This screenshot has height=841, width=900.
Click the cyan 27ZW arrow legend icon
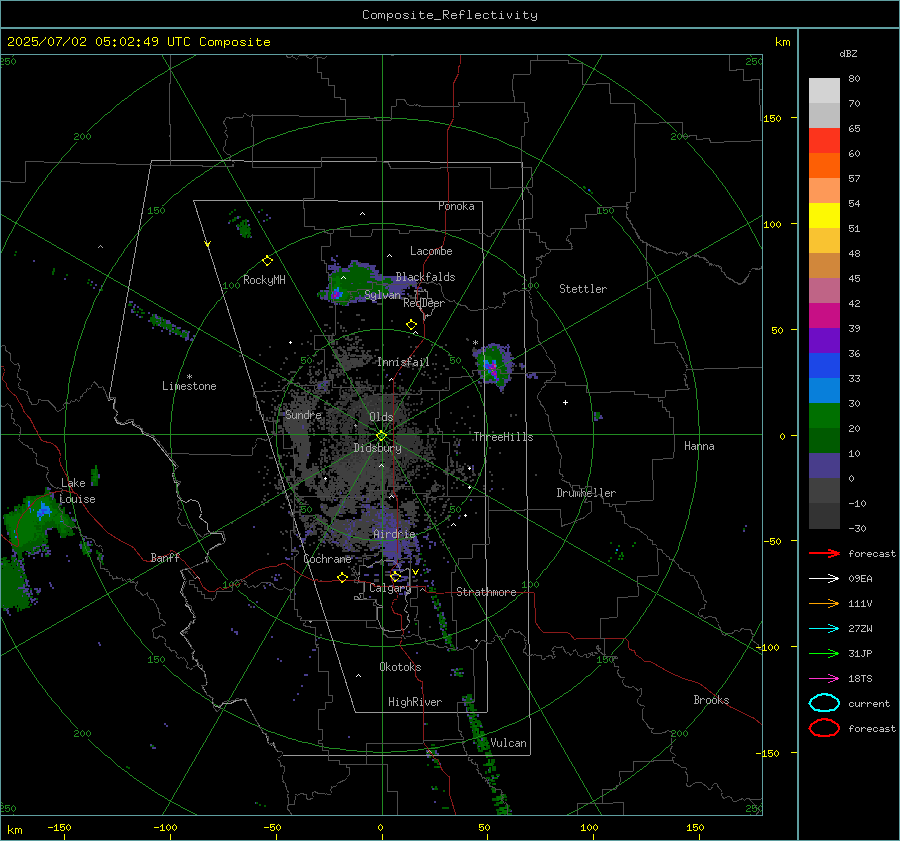click(824, 629)
